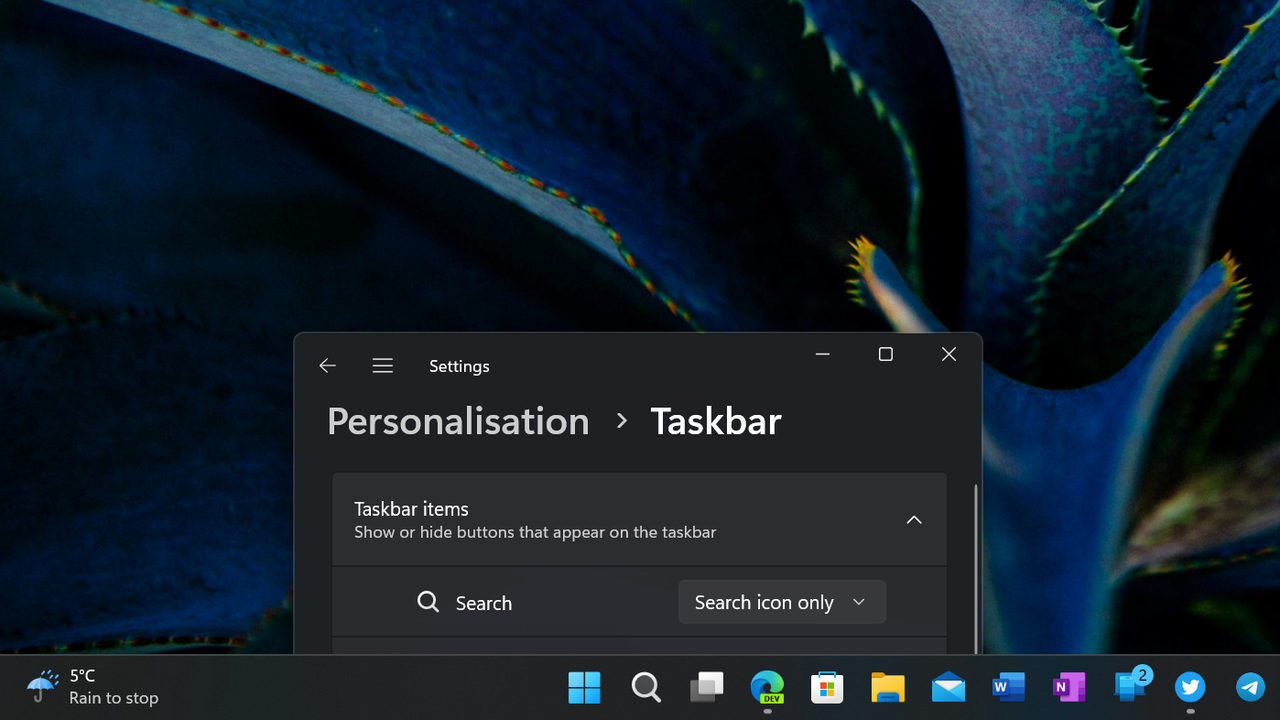Open the Search icon only dropdown
1280x720 pixels.
tap(782, 602)
